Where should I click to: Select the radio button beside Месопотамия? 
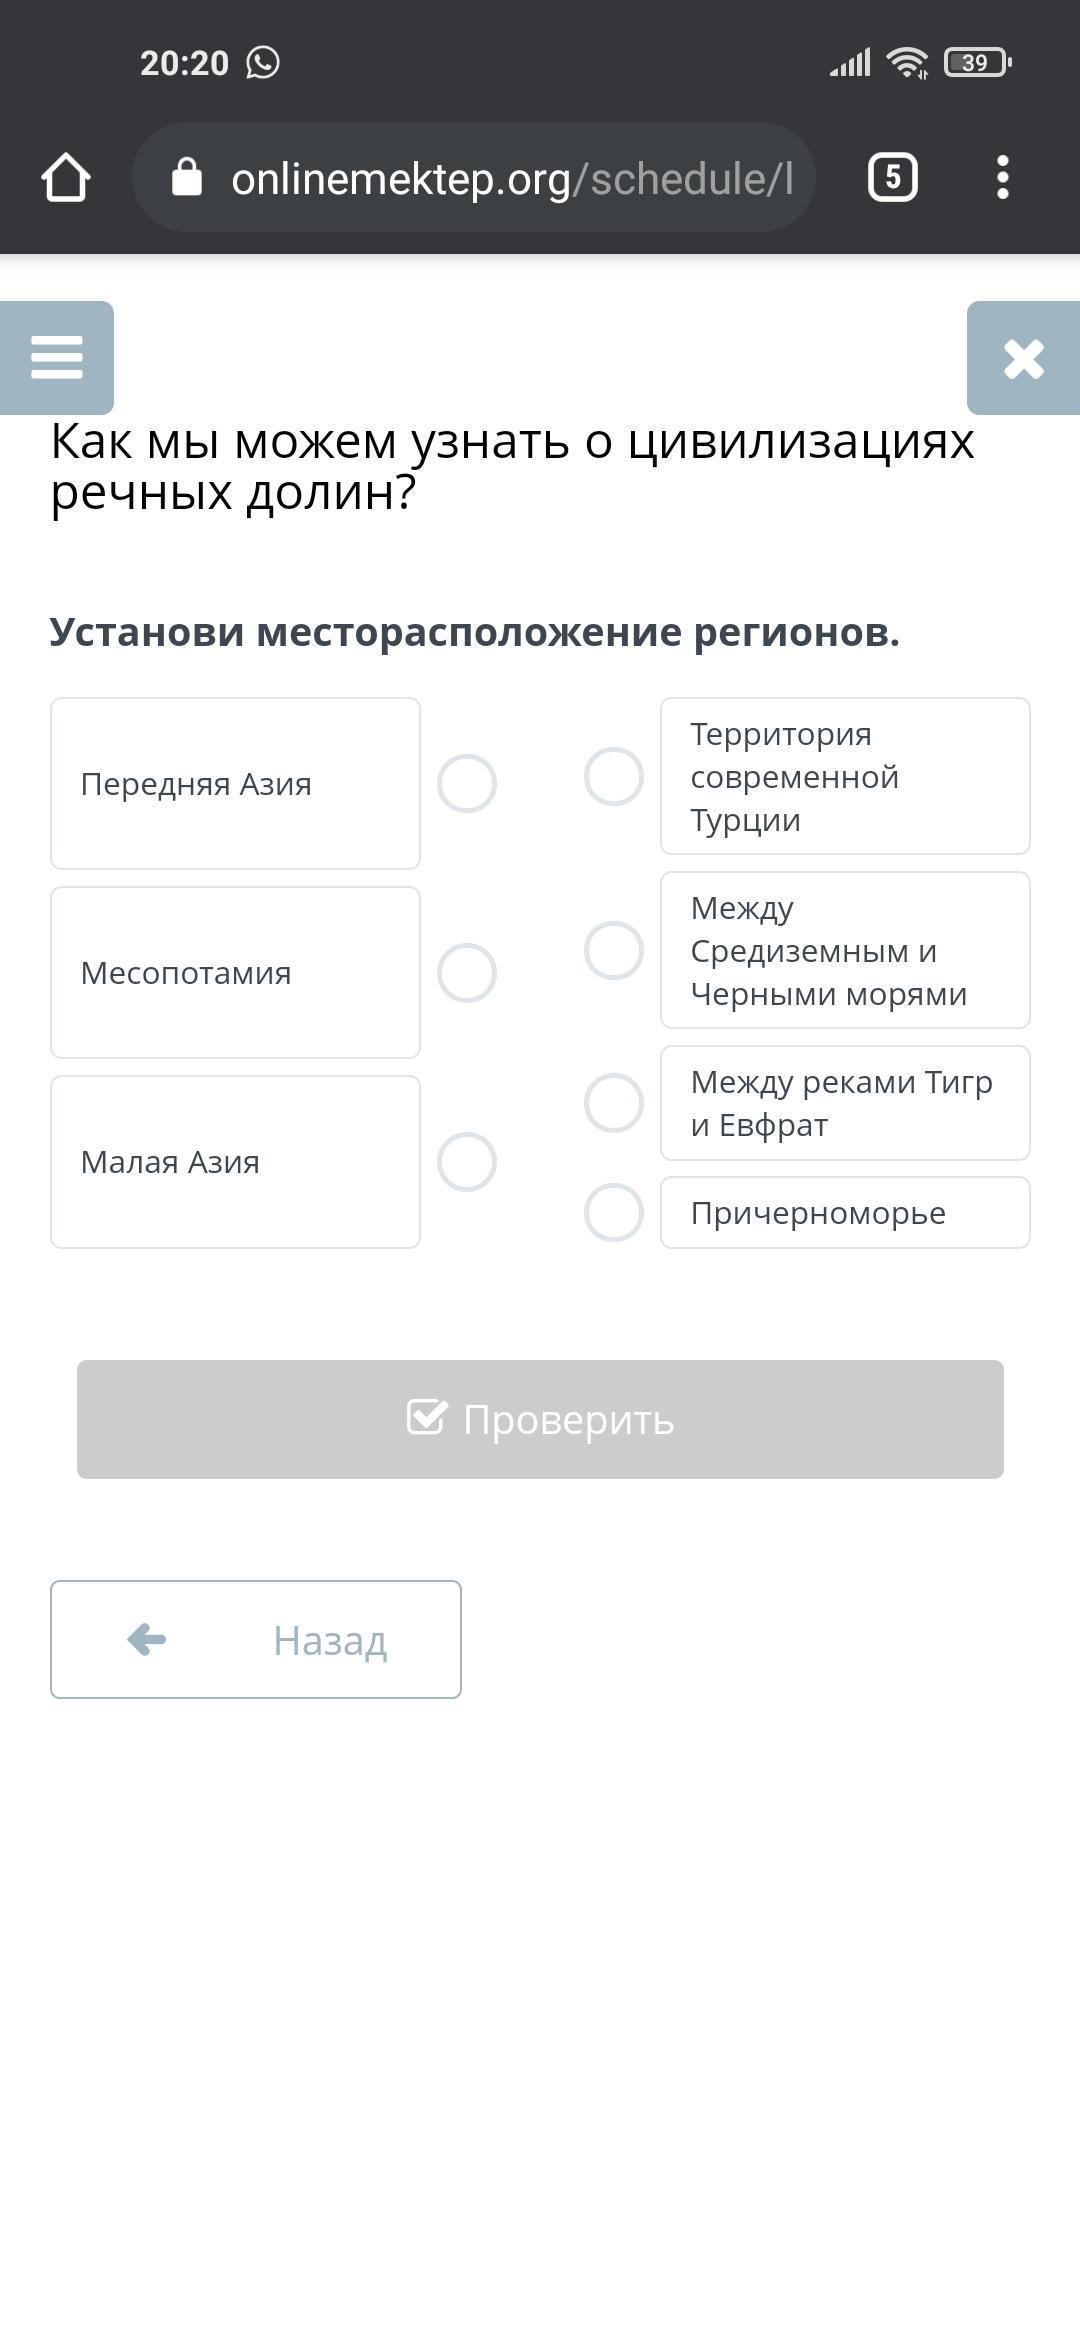[467, 973]
